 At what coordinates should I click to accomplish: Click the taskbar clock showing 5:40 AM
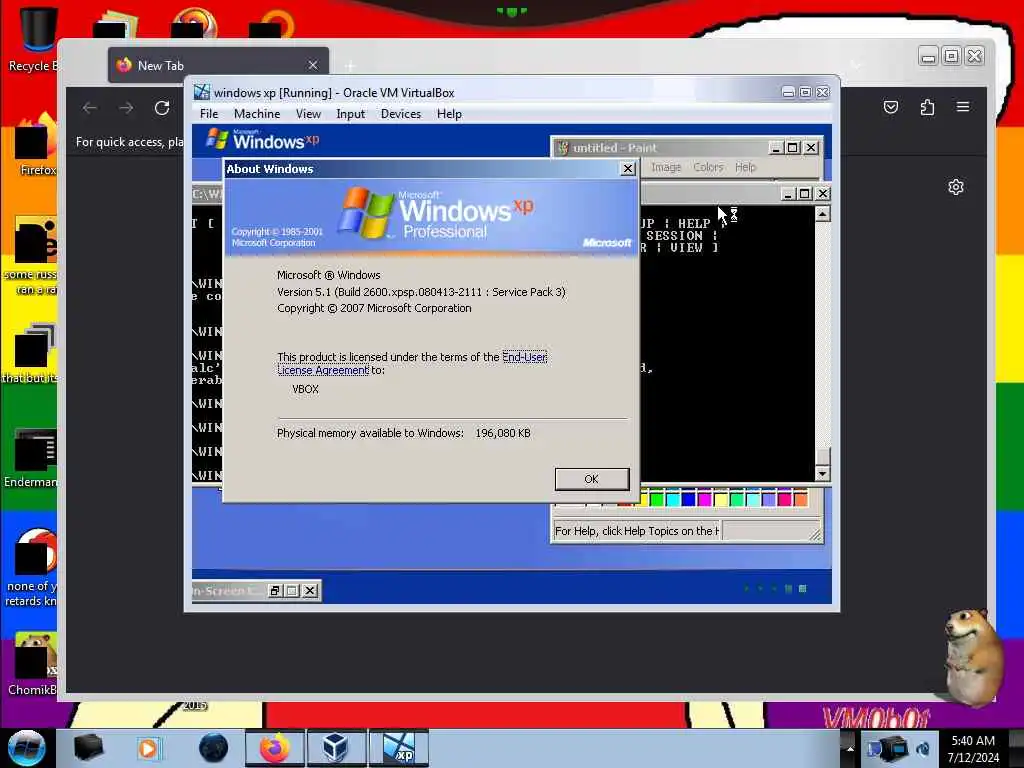point(973,749)
